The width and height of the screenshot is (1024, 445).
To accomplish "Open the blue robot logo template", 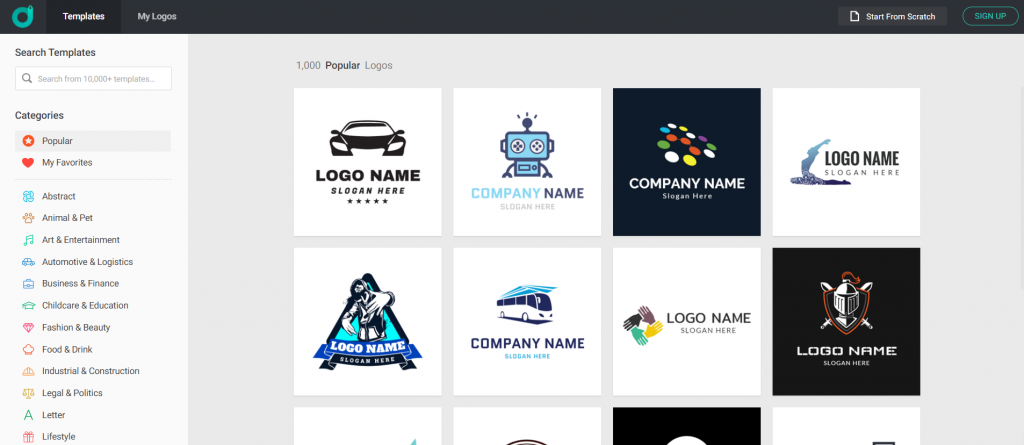I will tap(527, 162).
